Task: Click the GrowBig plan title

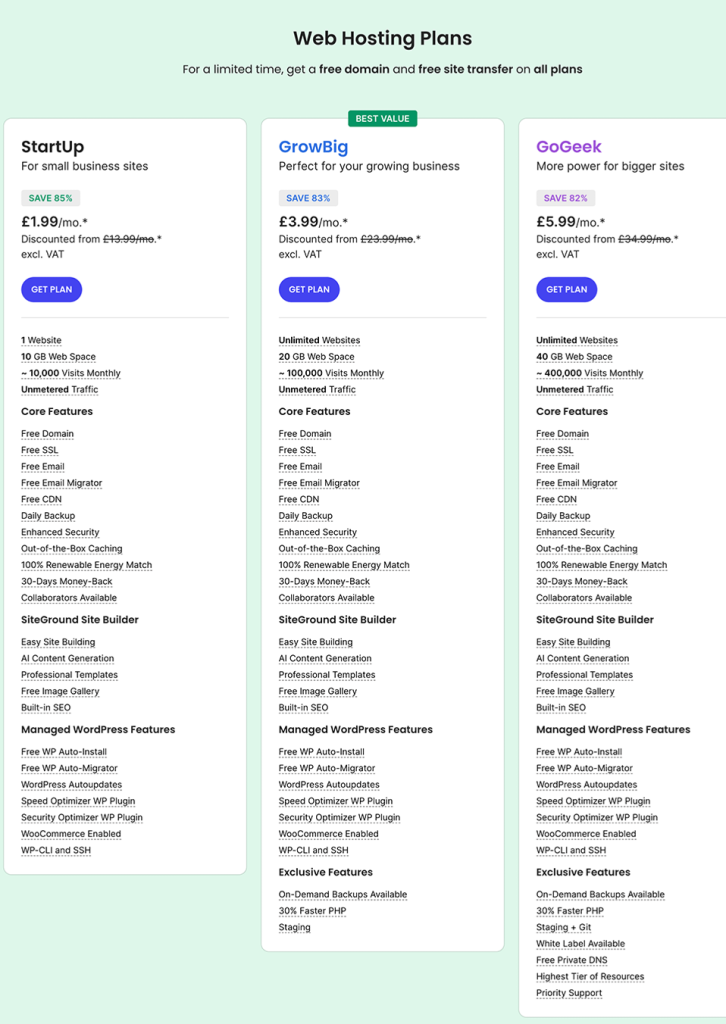Action: pos(313,148)
